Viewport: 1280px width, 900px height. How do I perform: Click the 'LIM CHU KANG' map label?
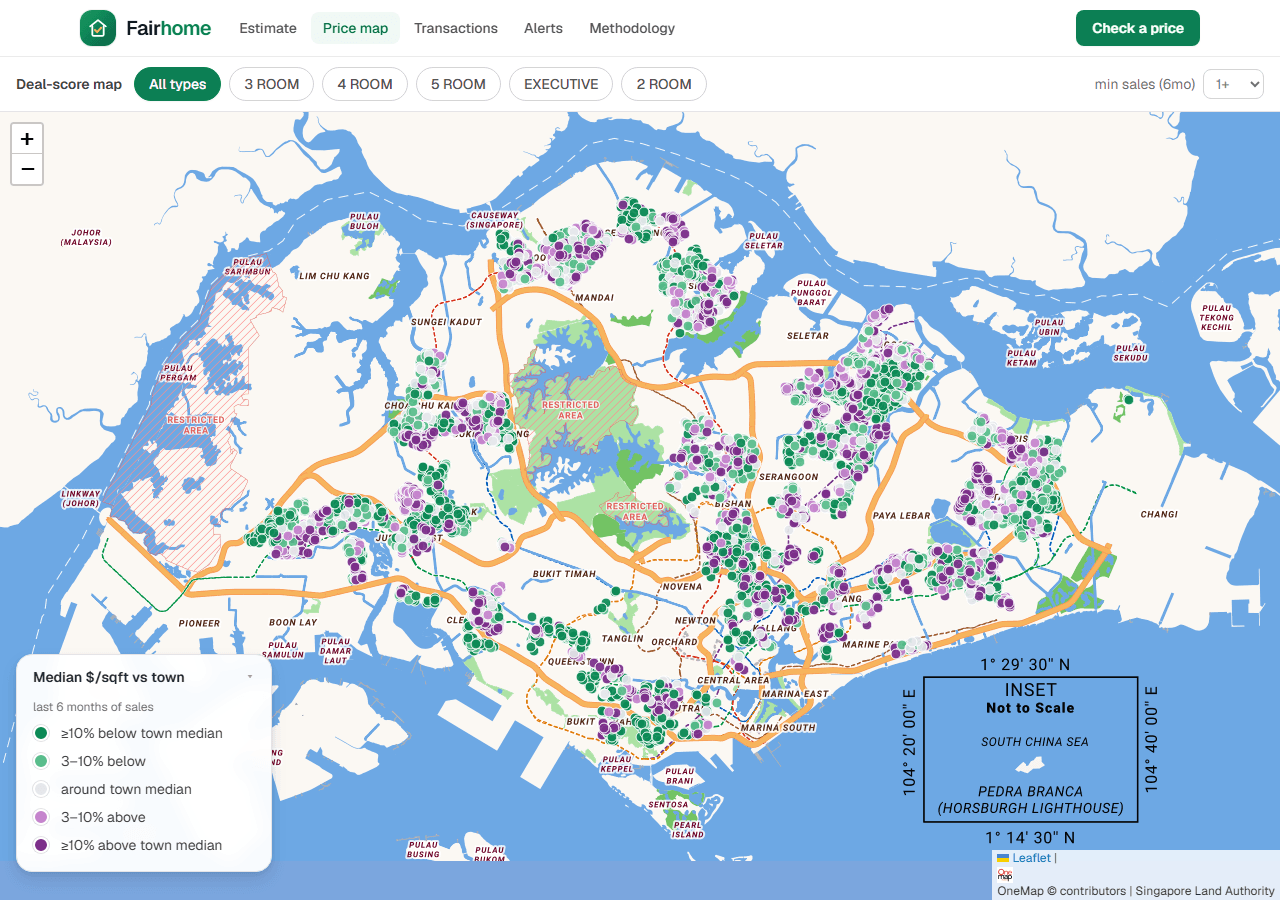[334, 276]
